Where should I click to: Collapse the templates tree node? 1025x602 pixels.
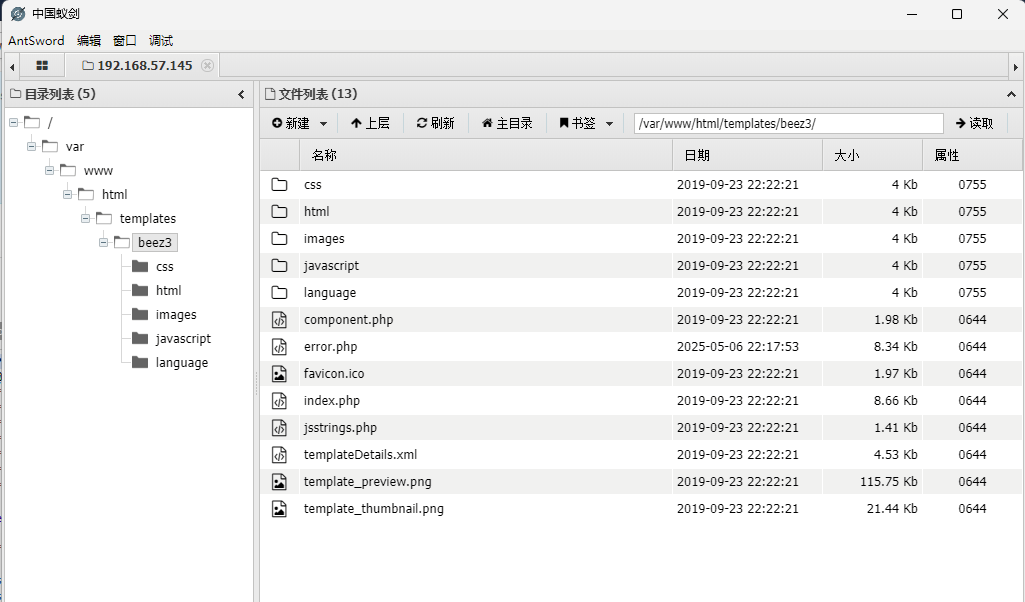[x=86, y=218]
